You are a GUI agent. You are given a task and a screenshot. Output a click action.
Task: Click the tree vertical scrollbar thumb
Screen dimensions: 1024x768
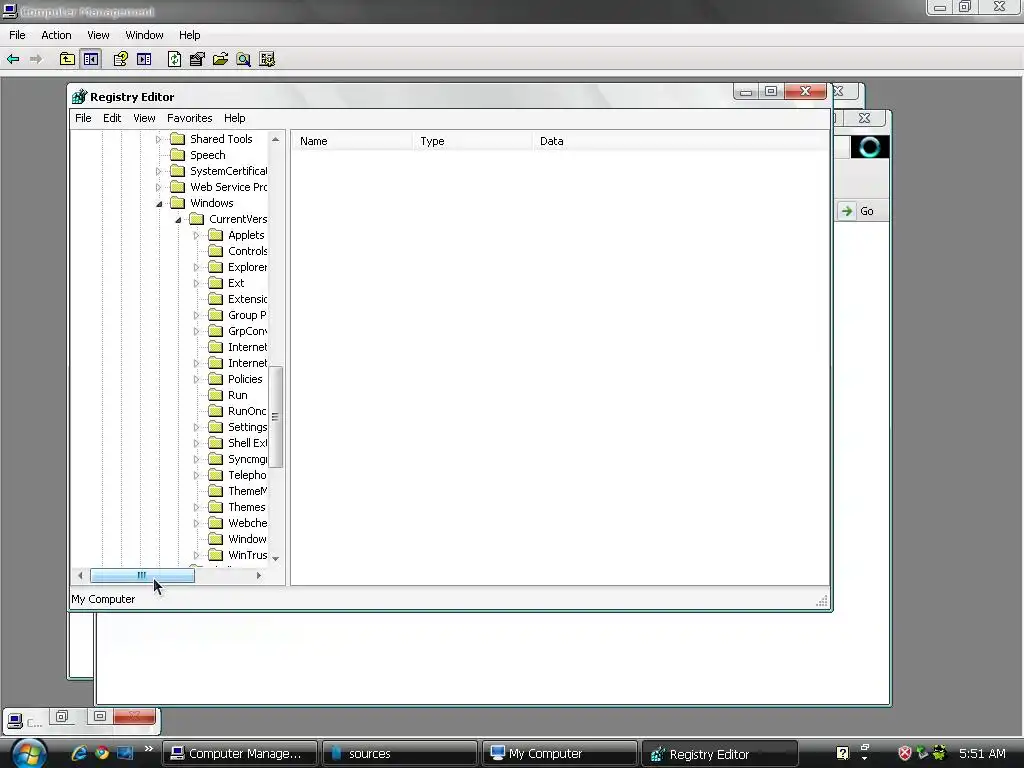276,417
